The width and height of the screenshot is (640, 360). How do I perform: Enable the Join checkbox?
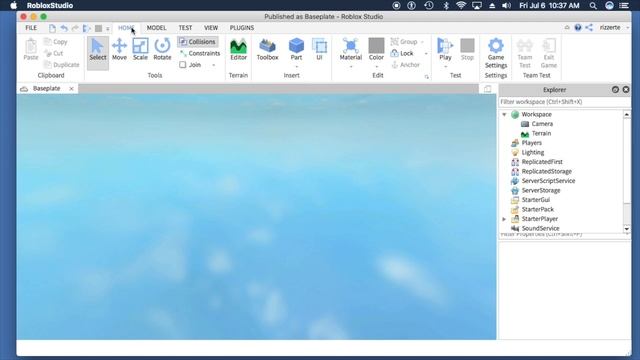(x=183, y=64)
